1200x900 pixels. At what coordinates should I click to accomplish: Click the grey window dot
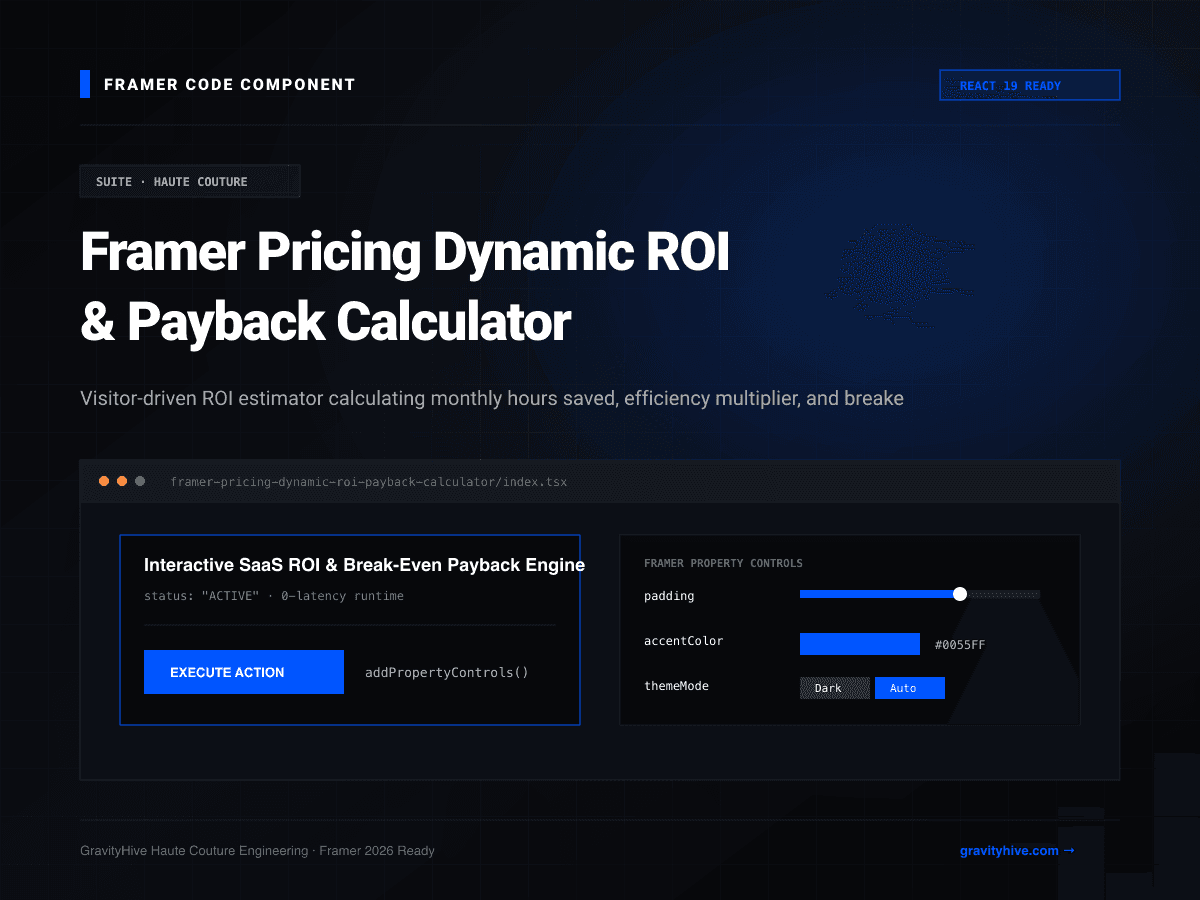pos(140,481)
